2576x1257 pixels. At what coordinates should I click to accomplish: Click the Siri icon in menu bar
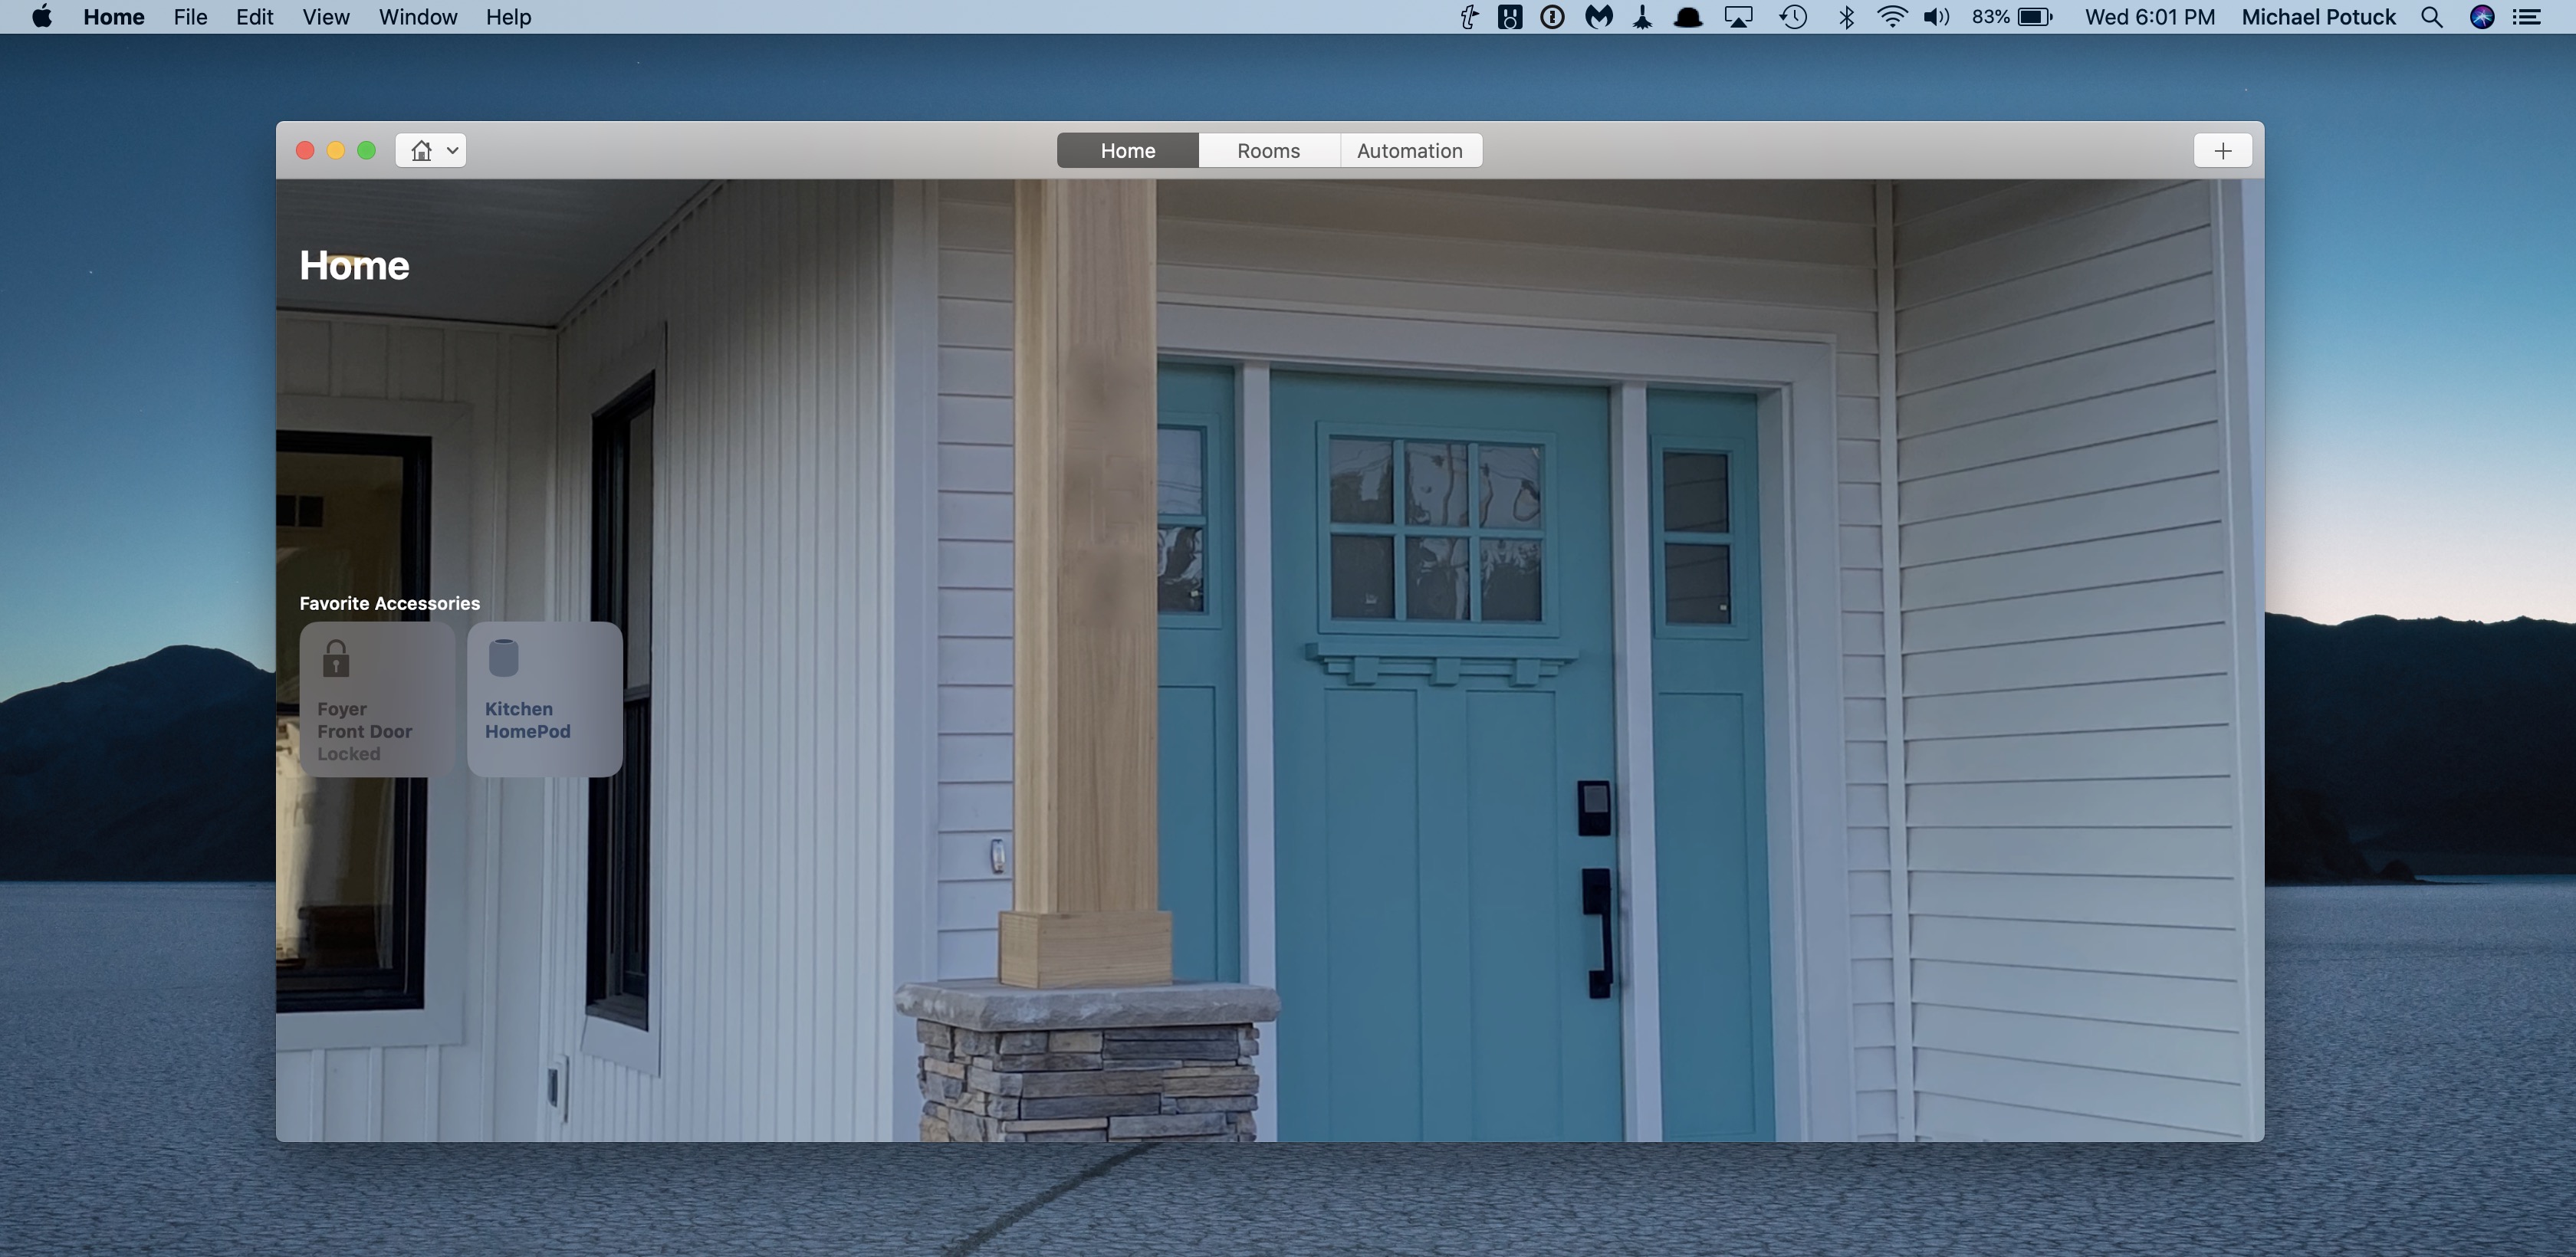coord(2481,17)
